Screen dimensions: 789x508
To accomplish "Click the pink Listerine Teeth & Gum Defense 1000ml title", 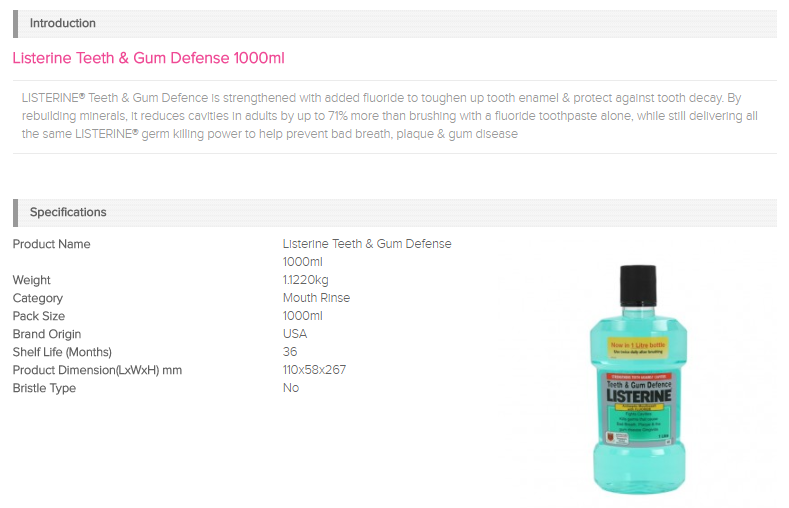I will pyautogui.click(x=148, y=58).
